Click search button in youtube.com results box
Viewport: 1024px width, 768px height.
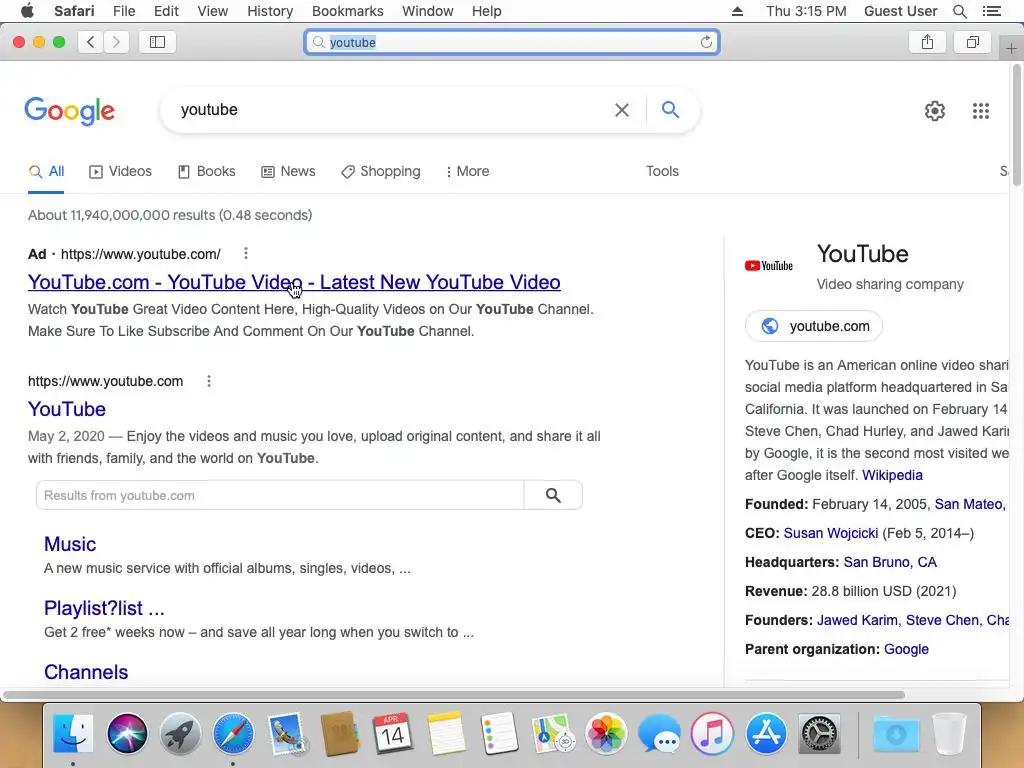point(553,496)
